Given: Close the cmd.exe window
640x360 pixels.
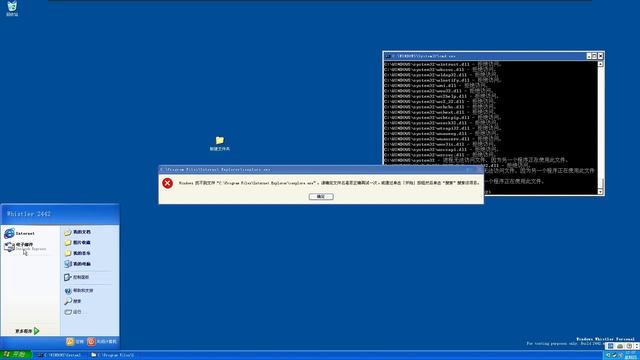Looking at the screenshot, I should click(x=600, y=56).
